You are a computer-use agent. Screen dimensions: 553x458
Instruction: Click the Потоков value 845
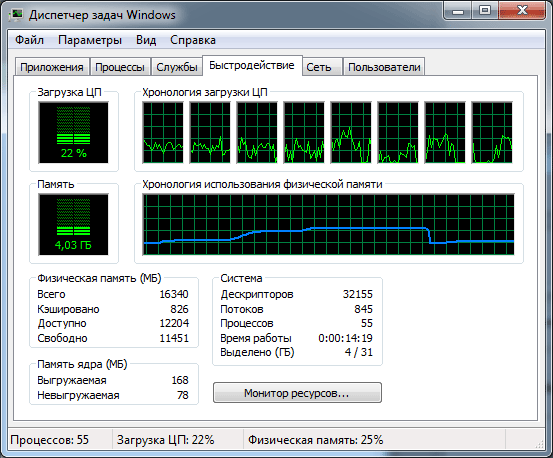coord(364,309)
